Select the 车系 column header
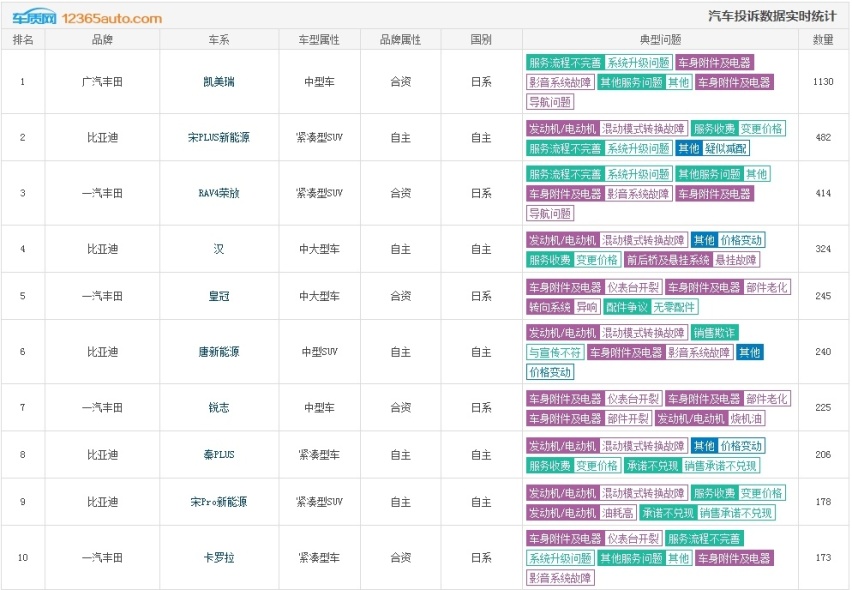The height and width of the screenshot is (590, 852). click(219, 40)
